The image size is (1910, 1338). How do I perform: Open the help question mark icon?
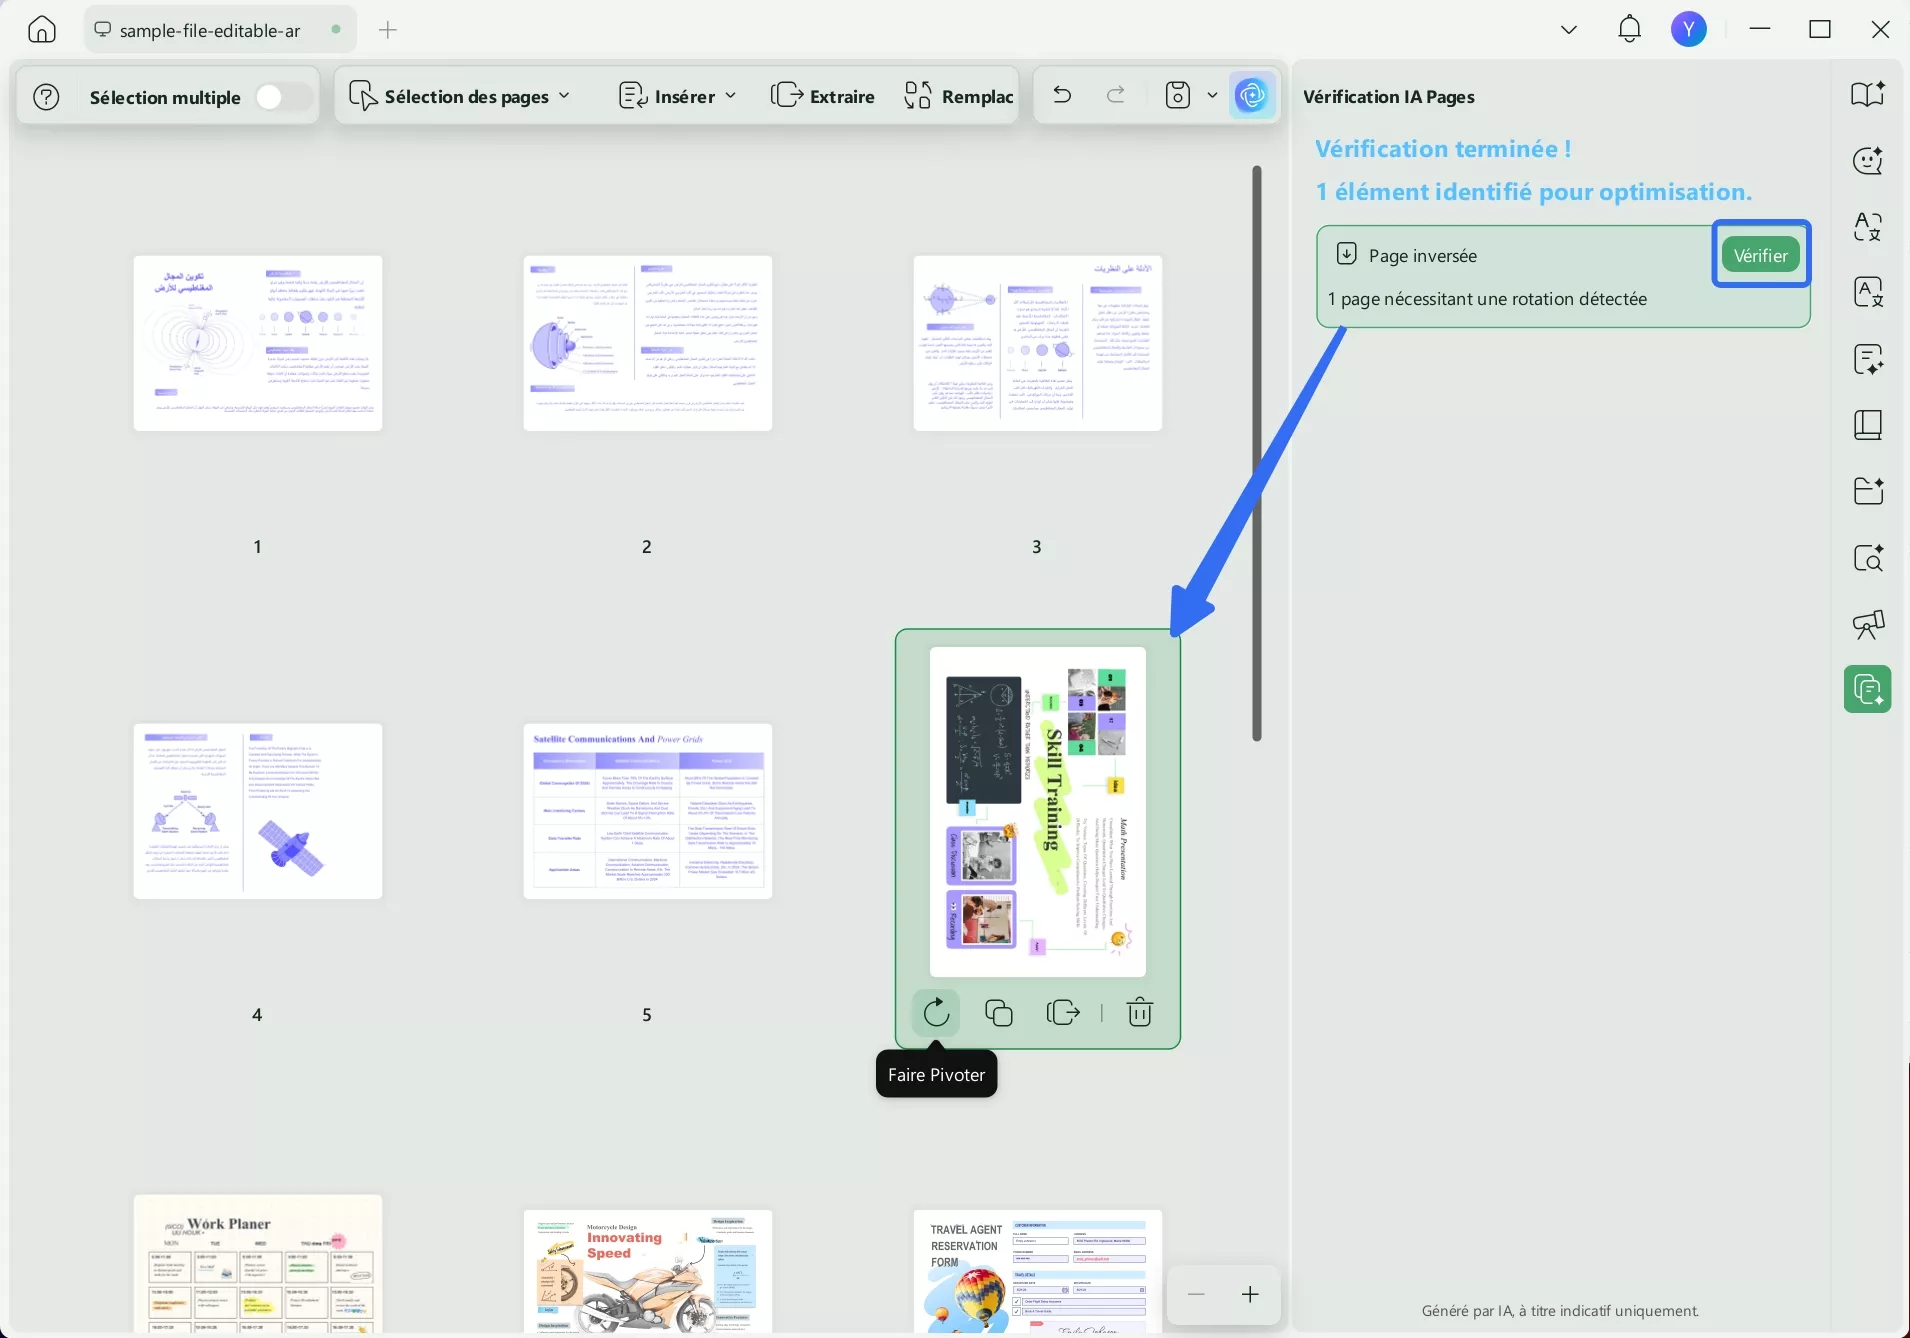point(47,97)
